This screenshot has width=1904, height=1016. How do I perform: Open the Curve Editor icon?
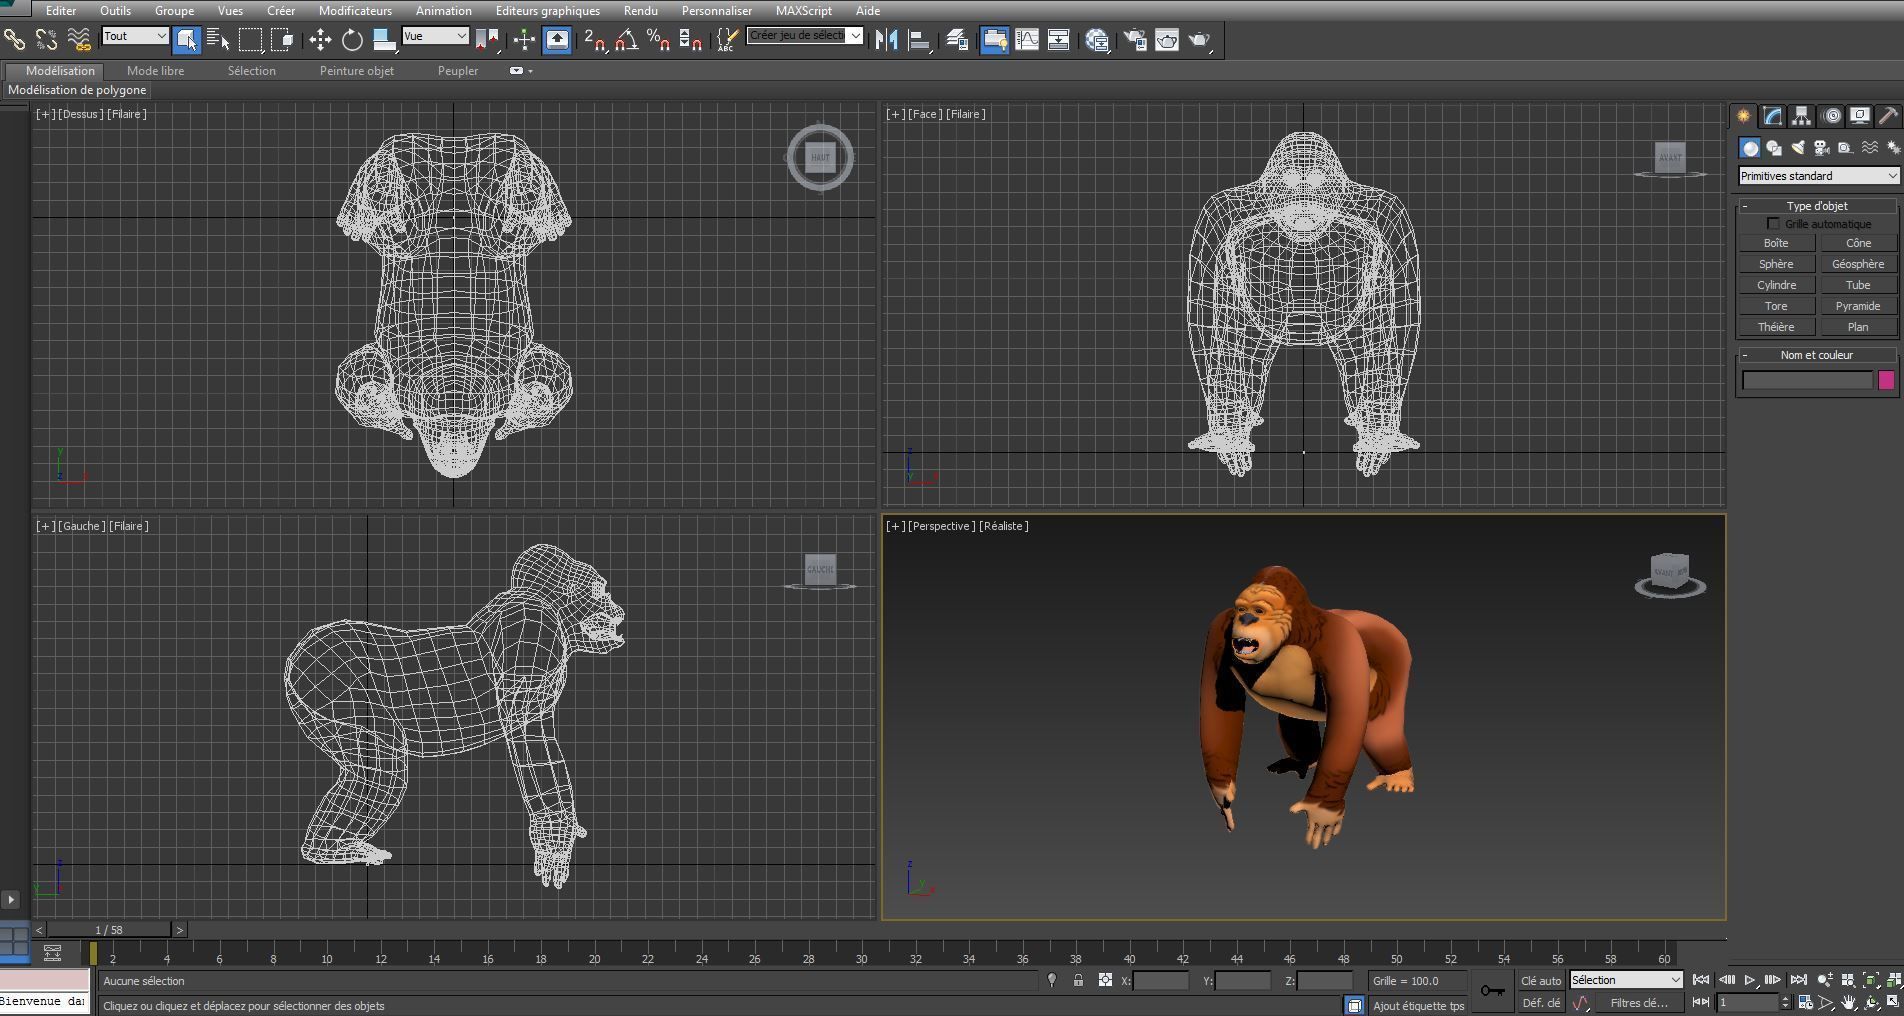pyautogui.click(x=1027, y=40)
